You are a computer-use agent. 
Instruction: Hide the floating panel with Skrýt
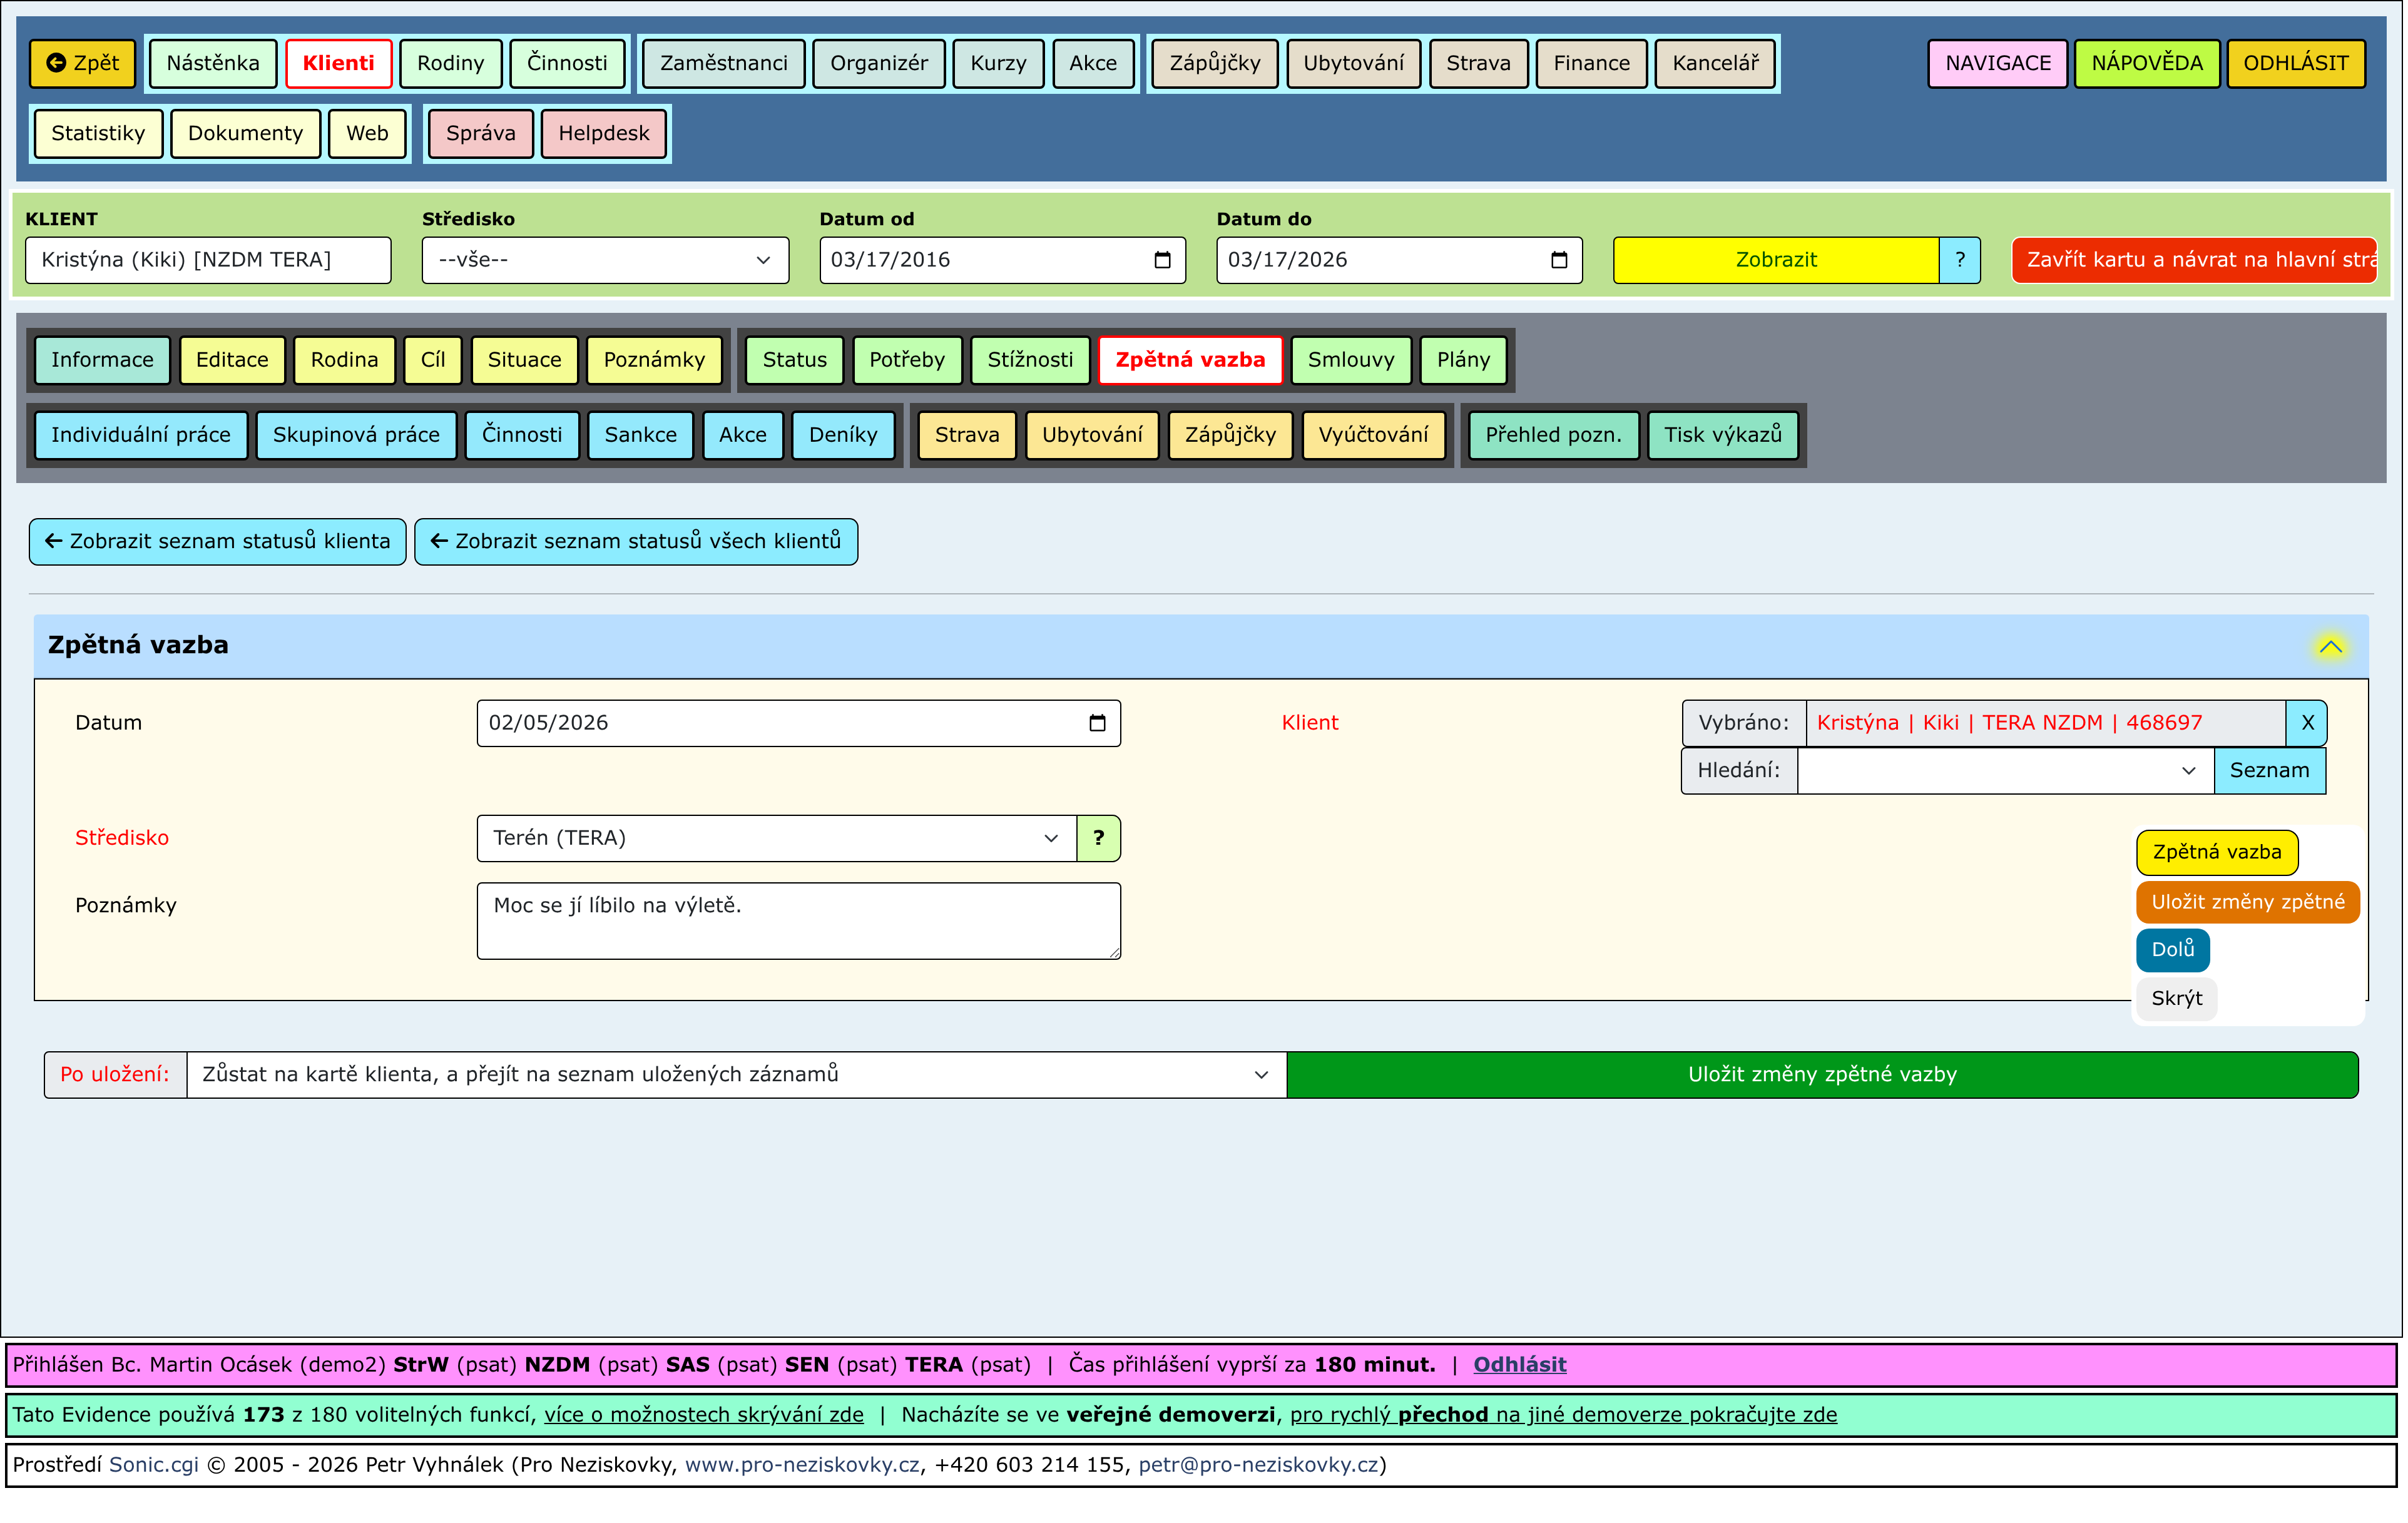pyautogui.click(x=2176, y=999)
